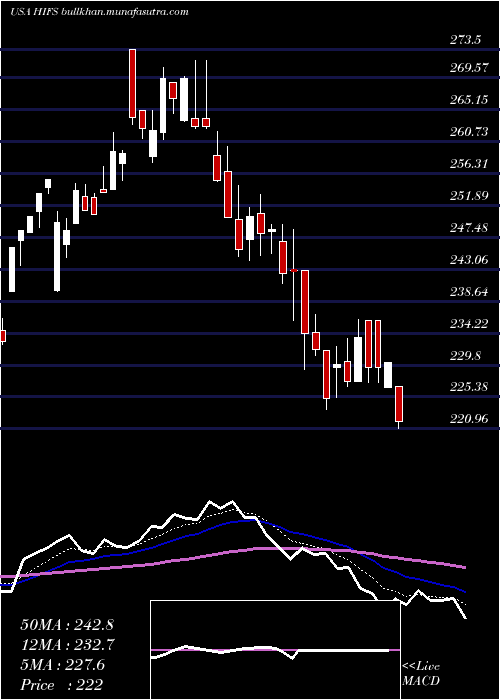Click the 5MA : 227.6 readout
The width and height of the screenshot is (500, 700).
(x=62, y=665)
